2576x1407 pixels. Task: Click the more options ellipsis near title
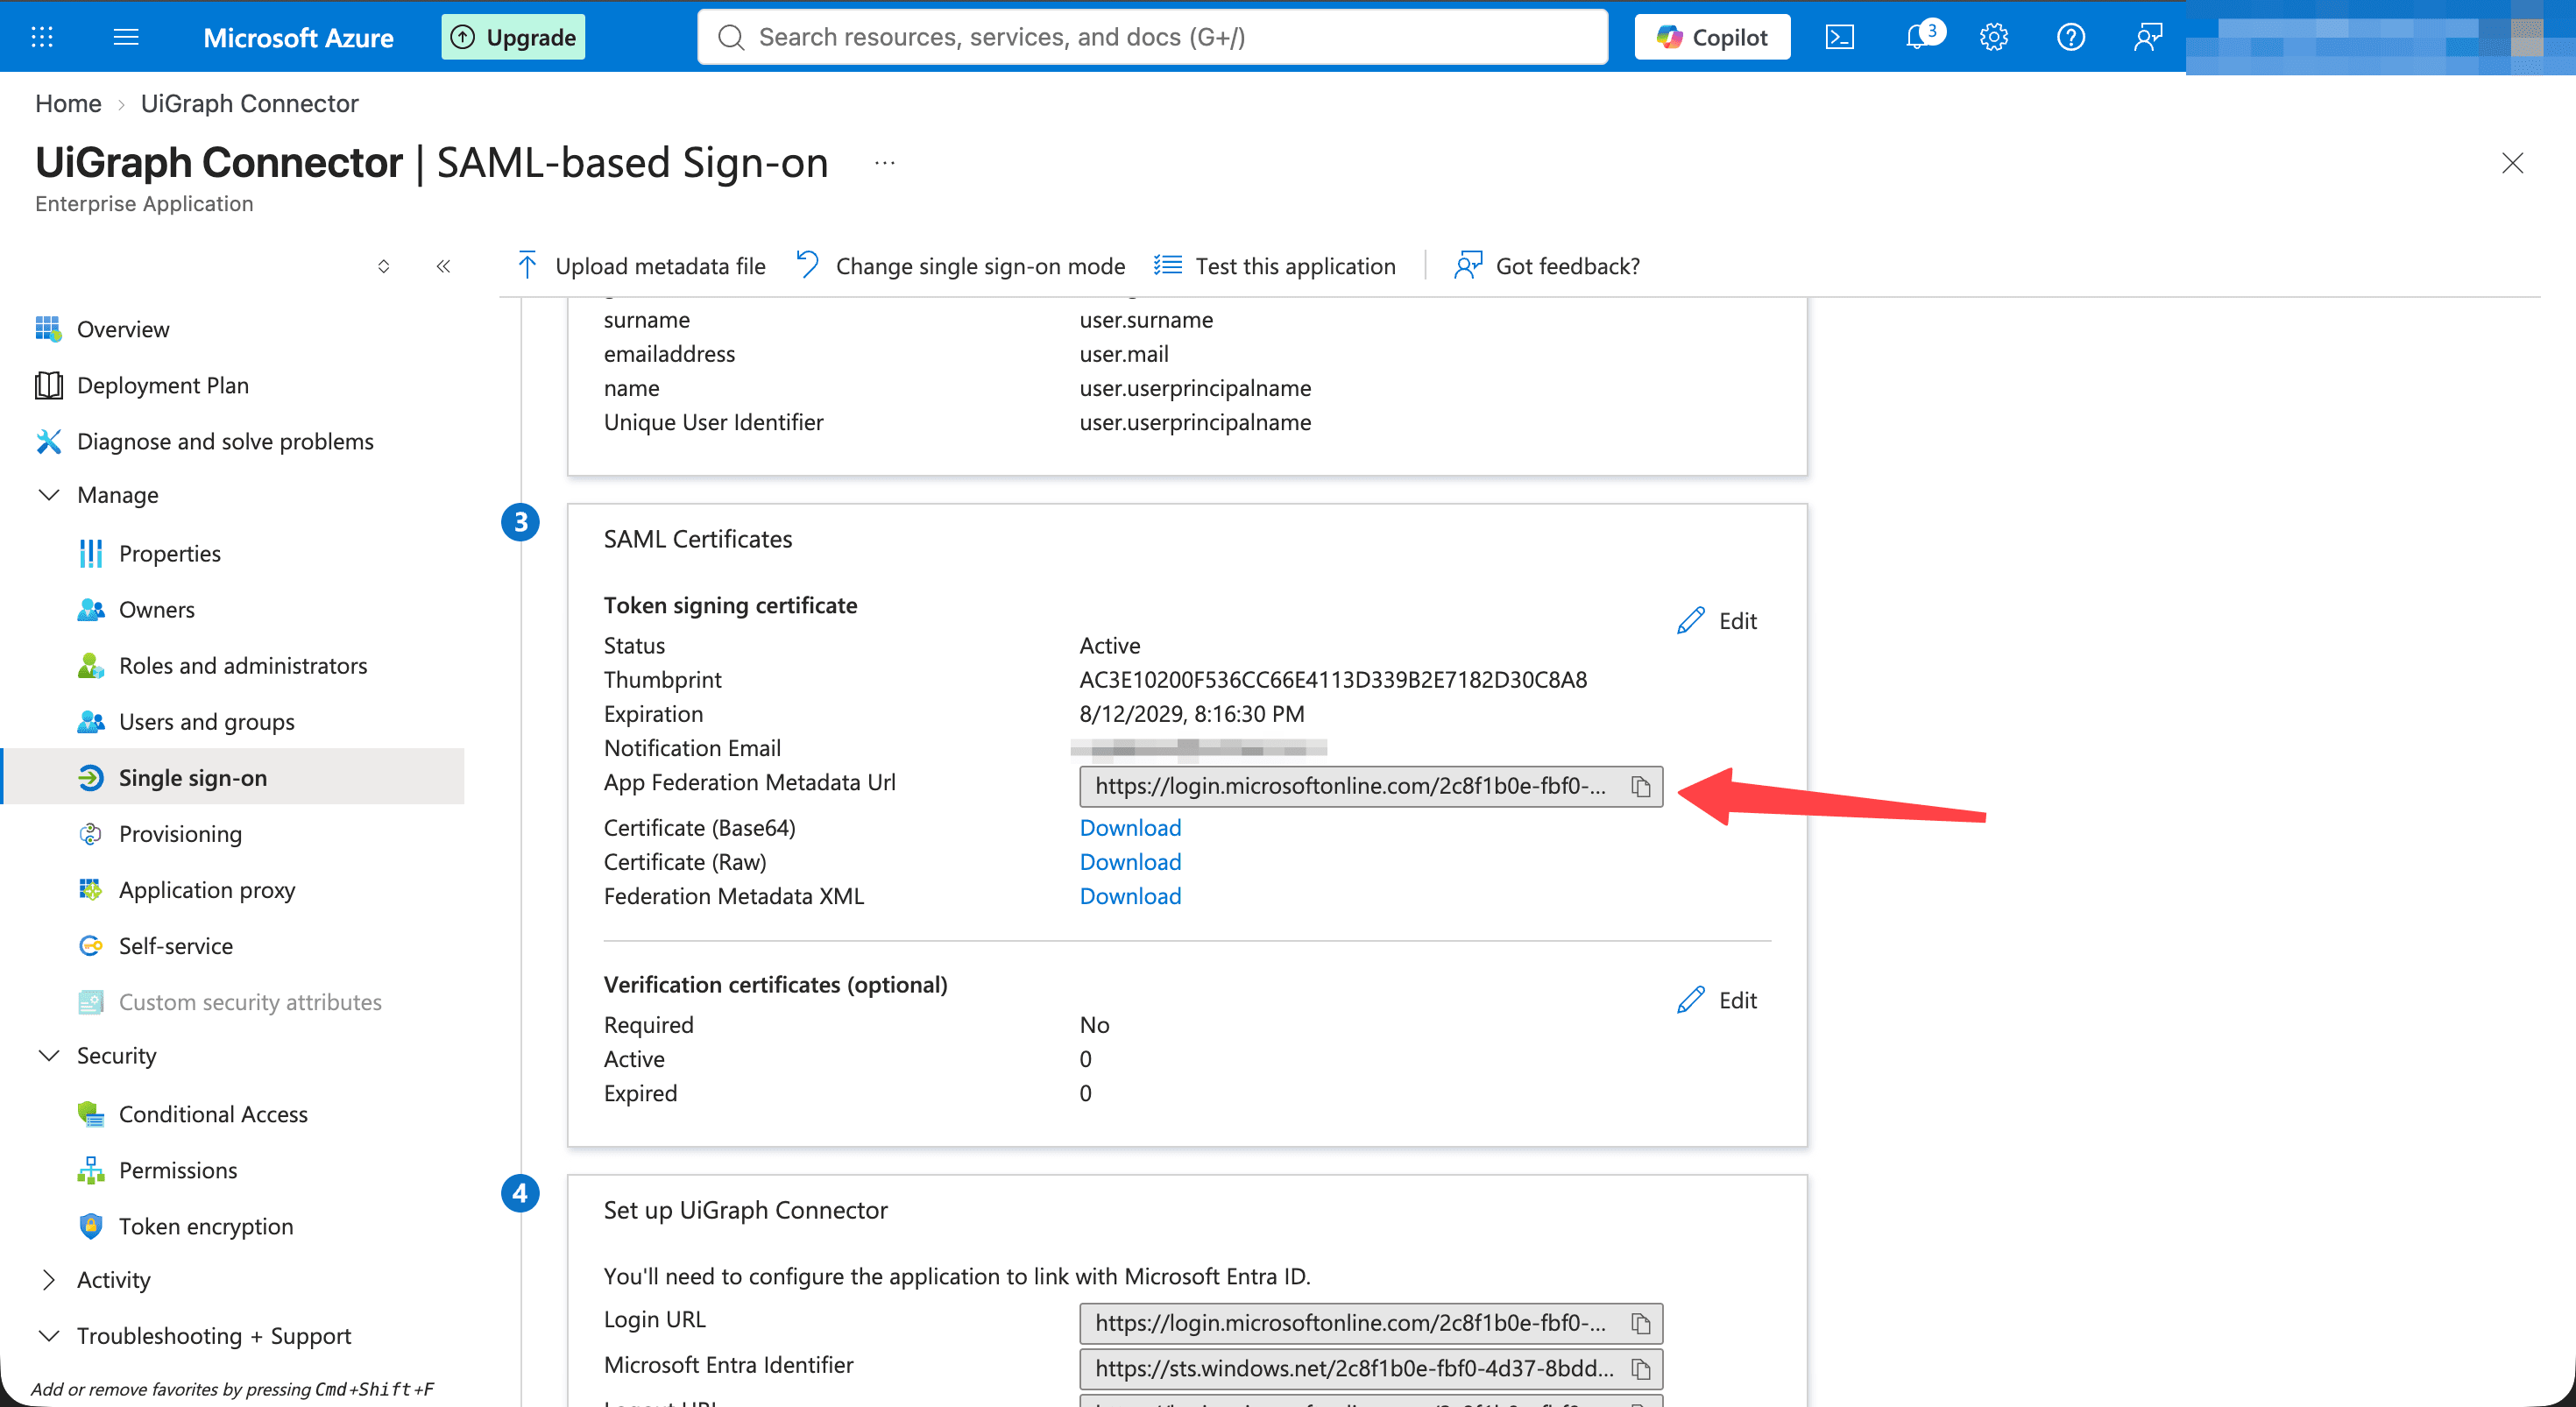[x=884, y=163]
